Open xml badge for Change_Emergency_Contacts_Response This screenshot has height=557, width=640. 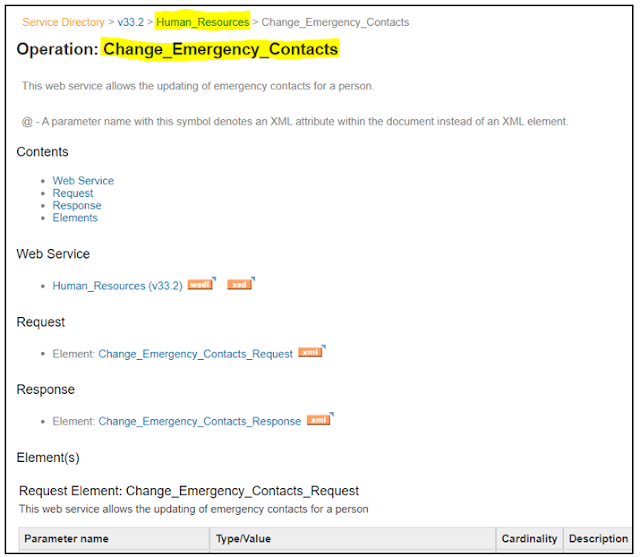(x=319, y=420)
